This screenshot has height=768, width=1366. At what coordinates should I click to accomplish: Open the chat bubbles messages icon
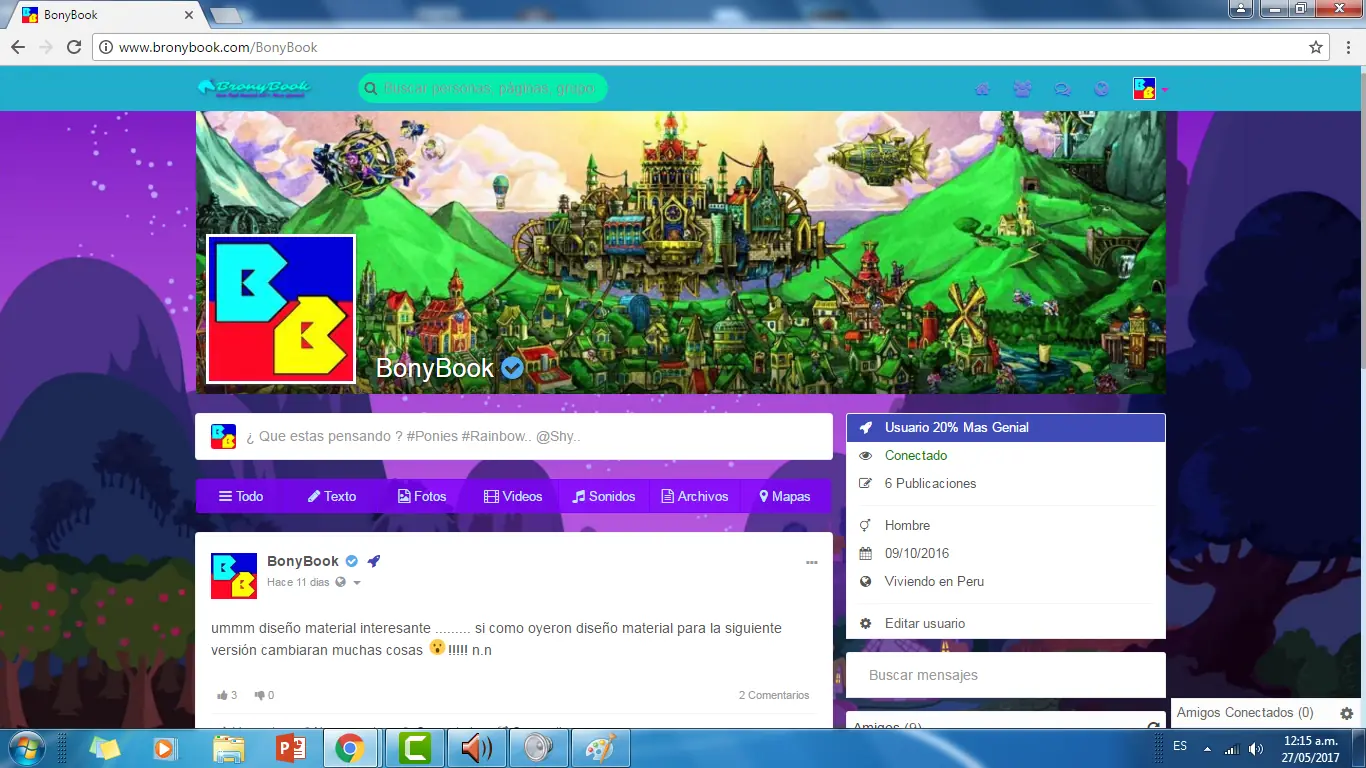[x=1062, y=89]
